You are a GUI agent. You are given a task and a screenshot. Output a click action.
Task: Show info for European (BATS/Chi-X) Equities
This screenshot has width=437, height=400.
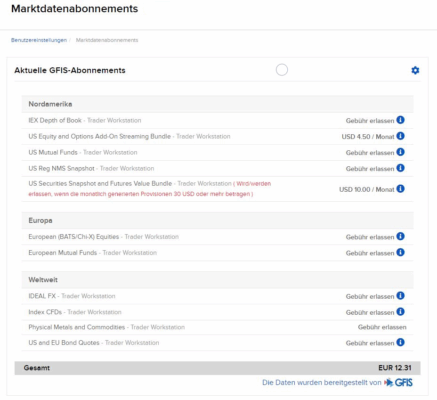400,236
